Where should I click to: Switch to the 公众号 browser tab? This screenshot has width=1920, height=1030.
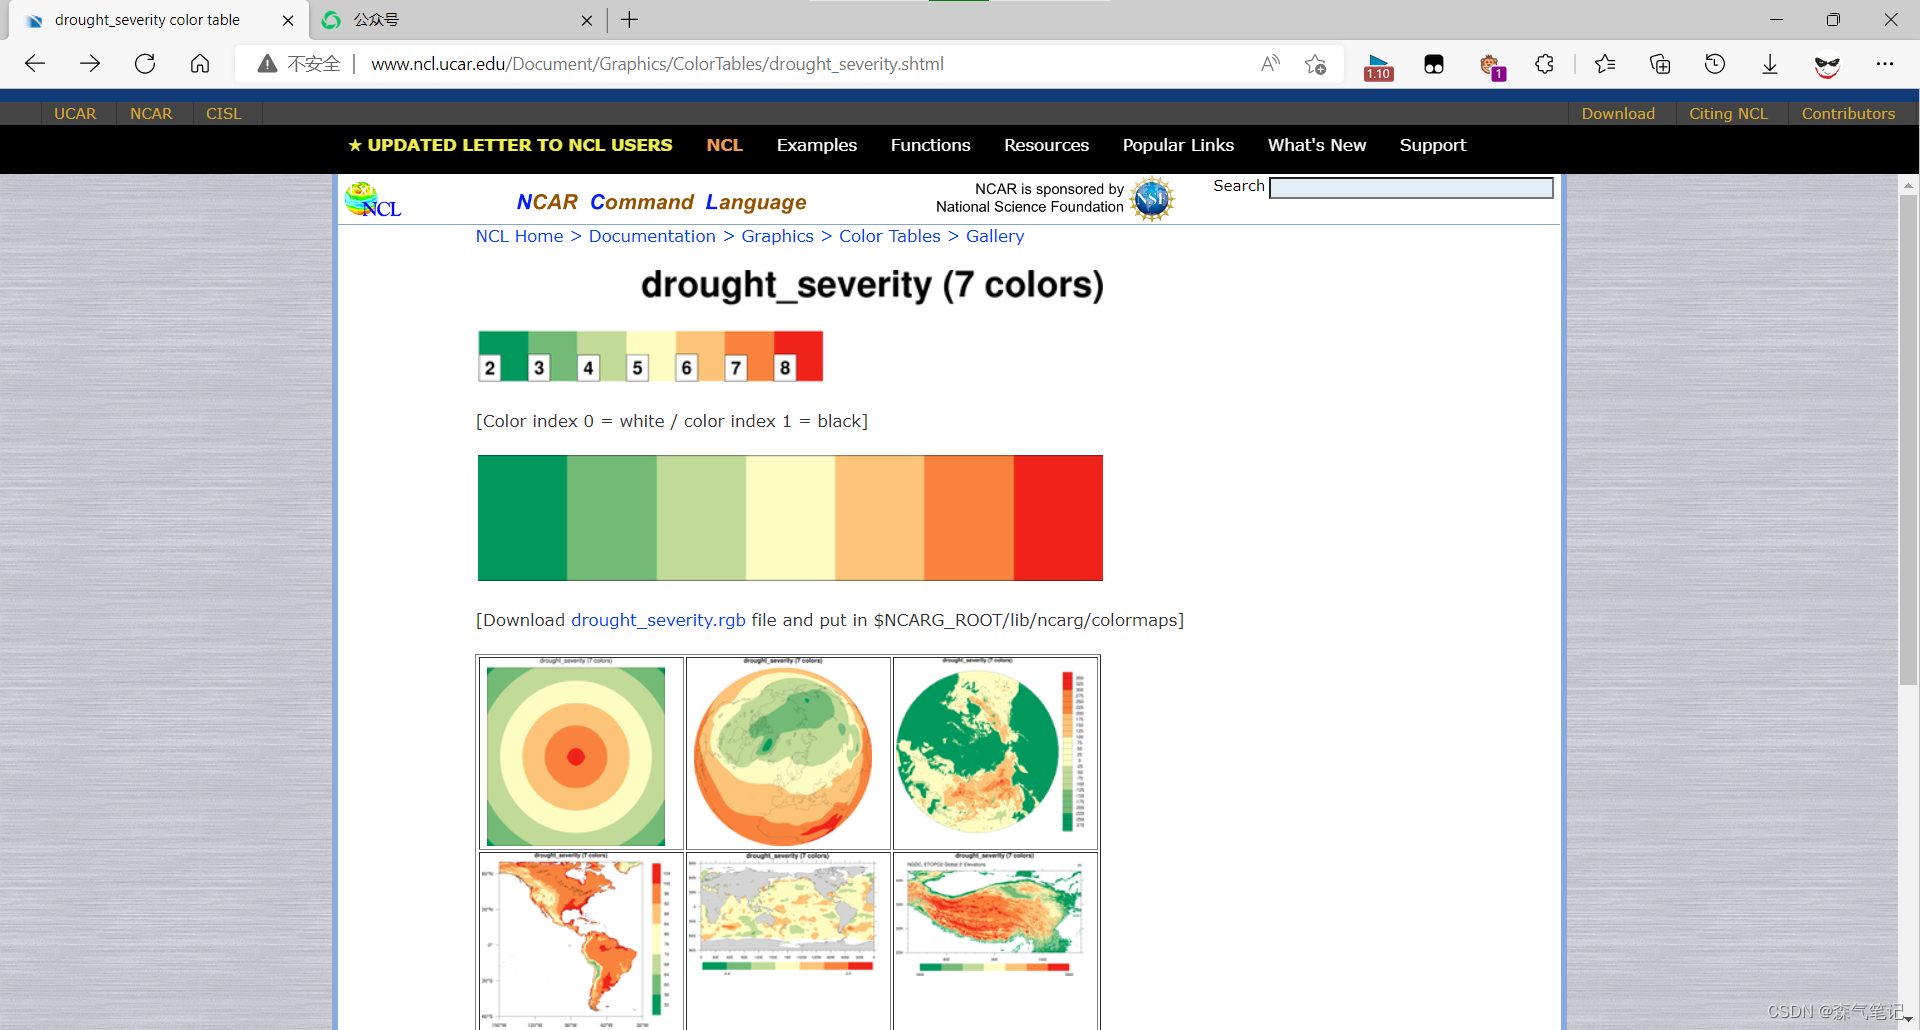(457, 20)
